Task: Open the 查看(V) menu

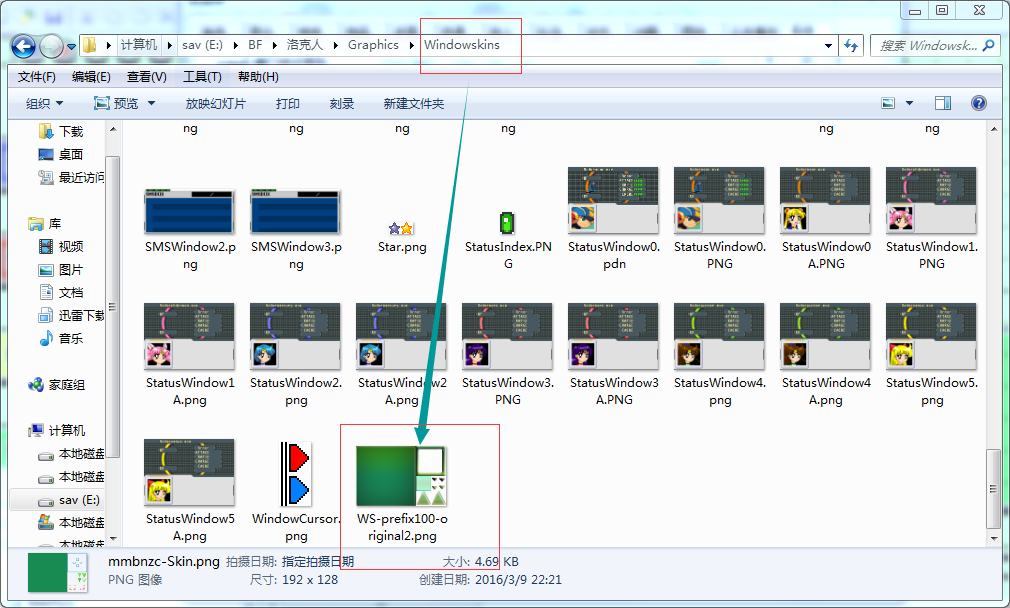Action: (146, 77)
